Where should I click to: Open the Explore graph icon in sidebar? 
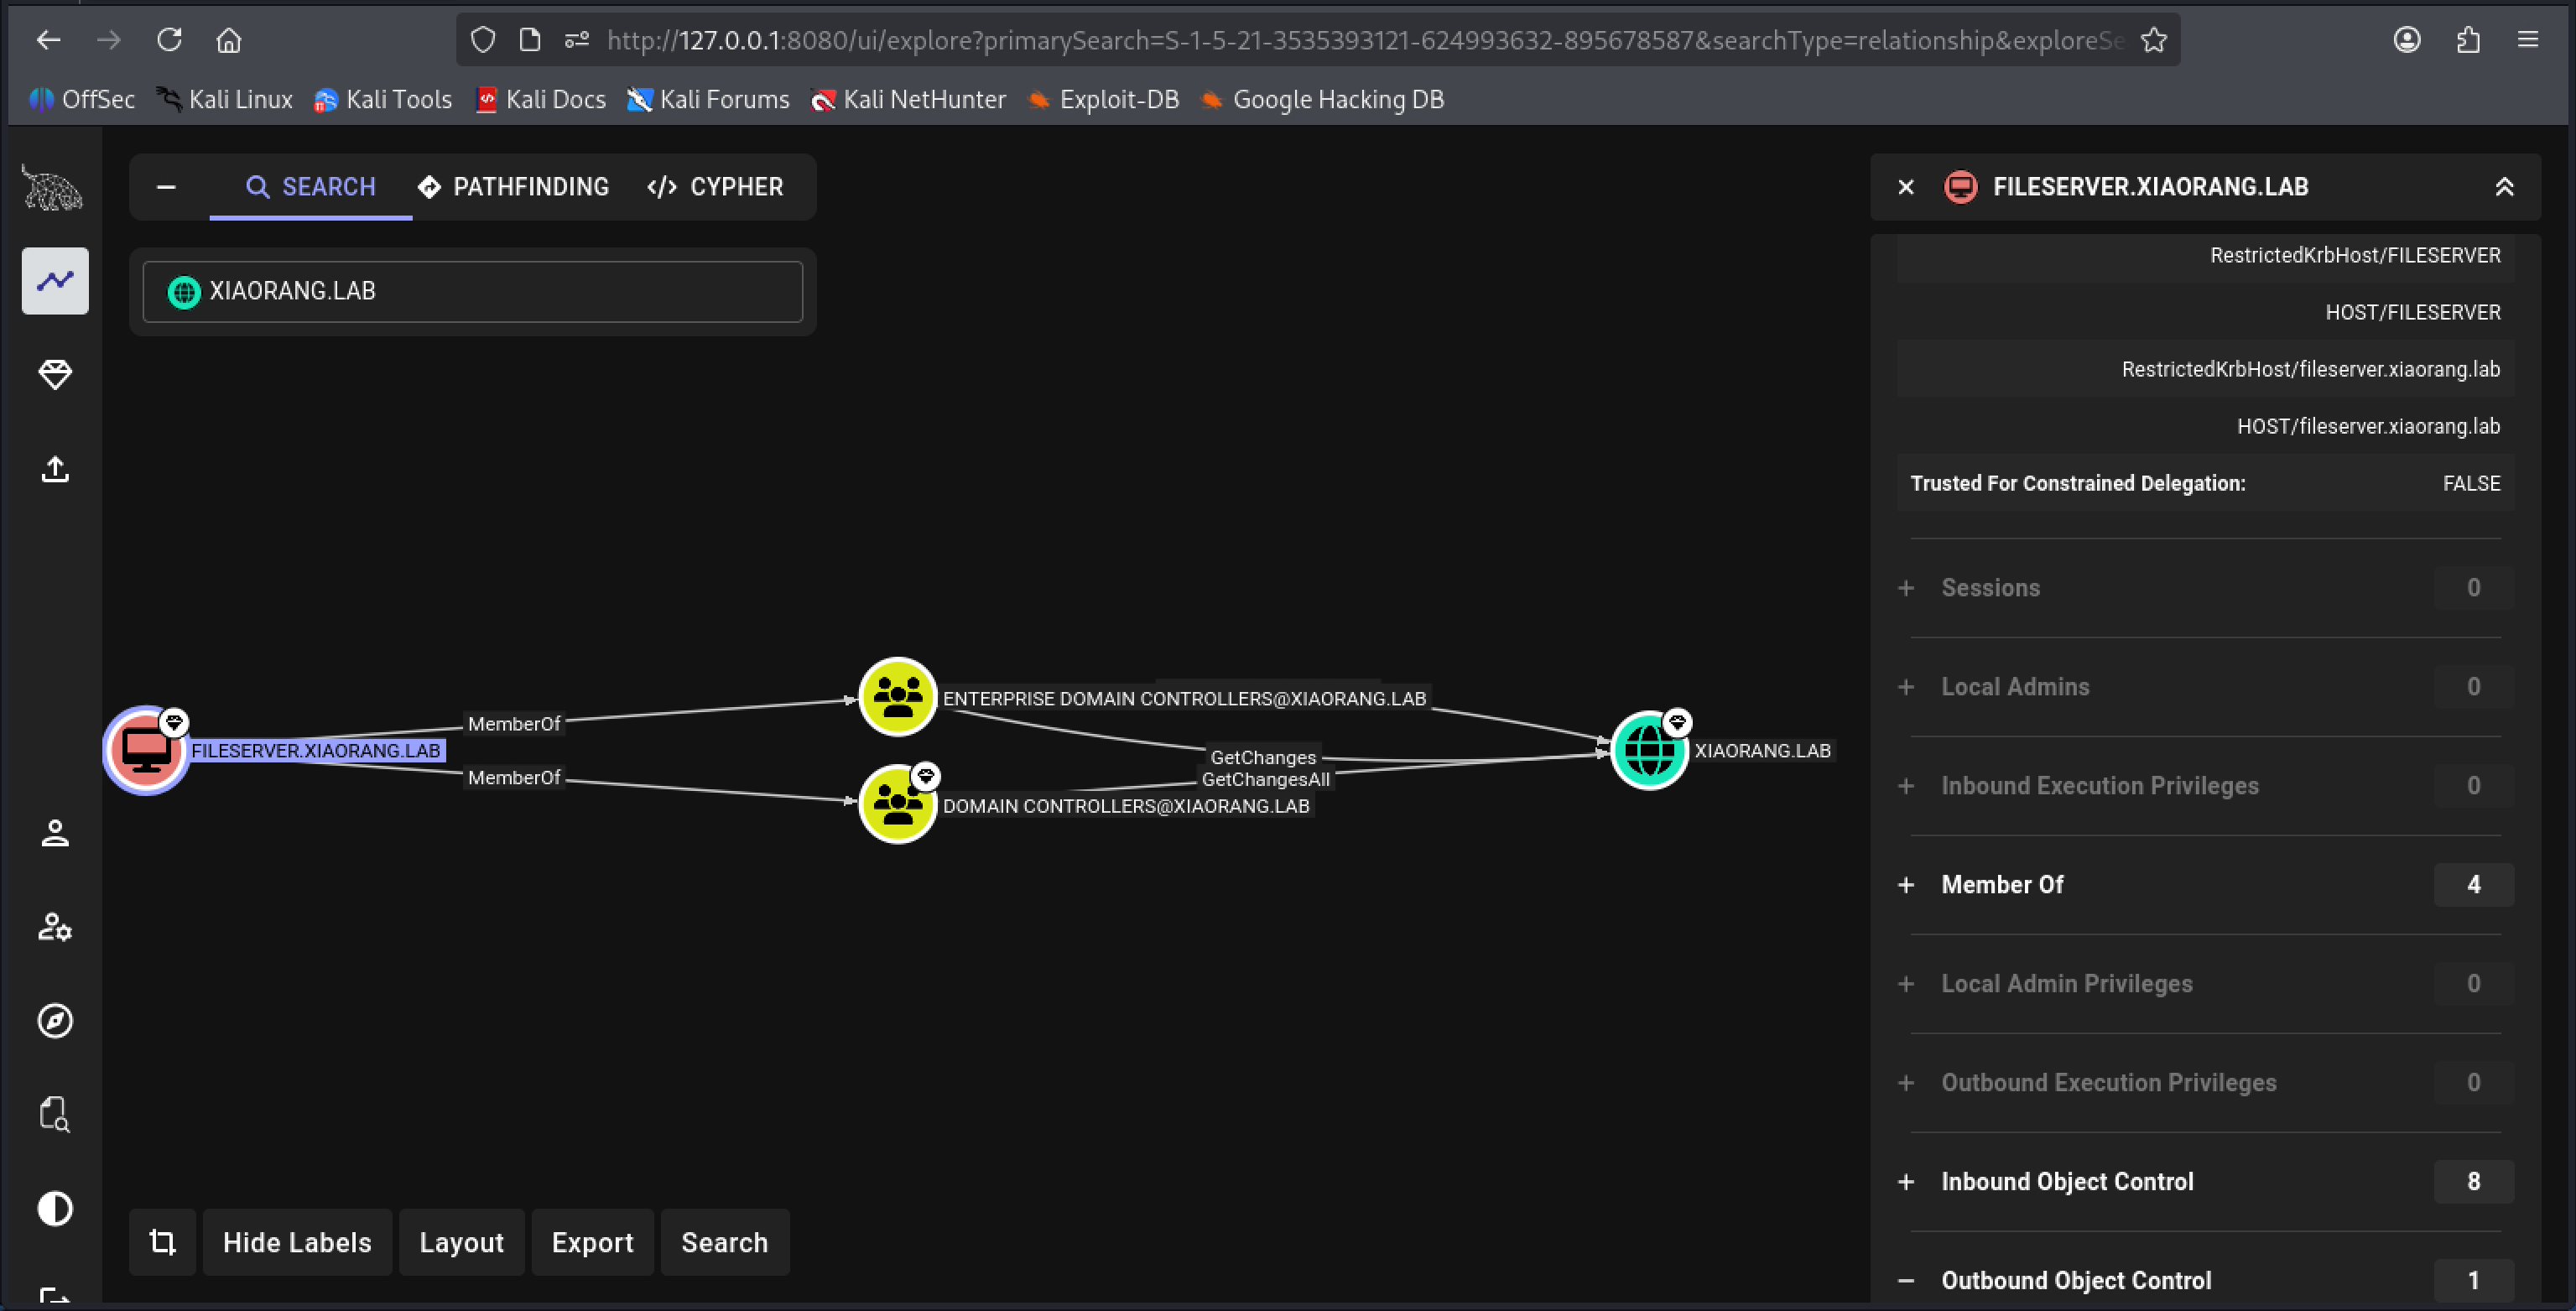pos(55,281)
